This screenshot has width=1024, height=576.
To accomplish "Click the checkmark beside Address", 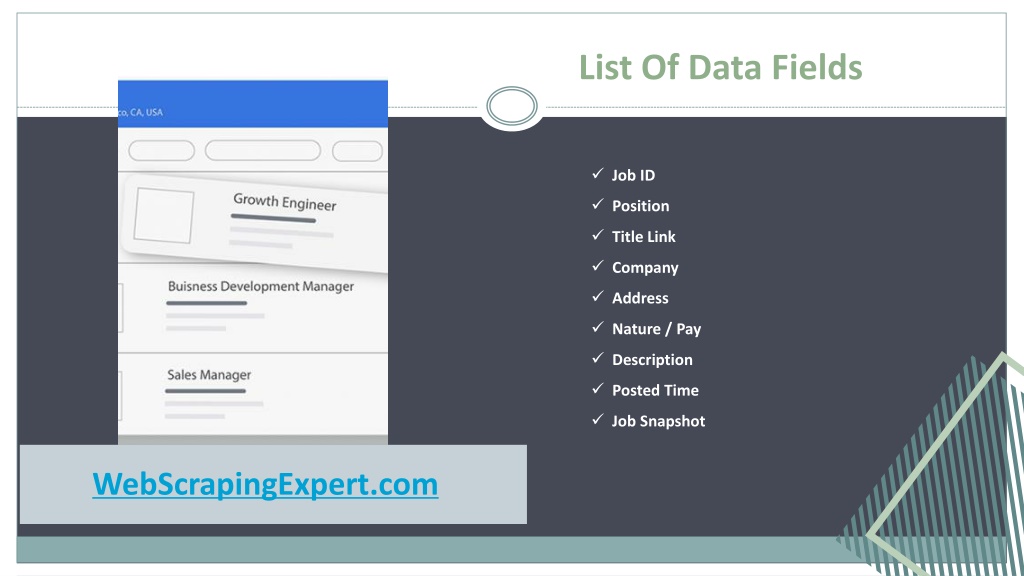I will point(598,296).
